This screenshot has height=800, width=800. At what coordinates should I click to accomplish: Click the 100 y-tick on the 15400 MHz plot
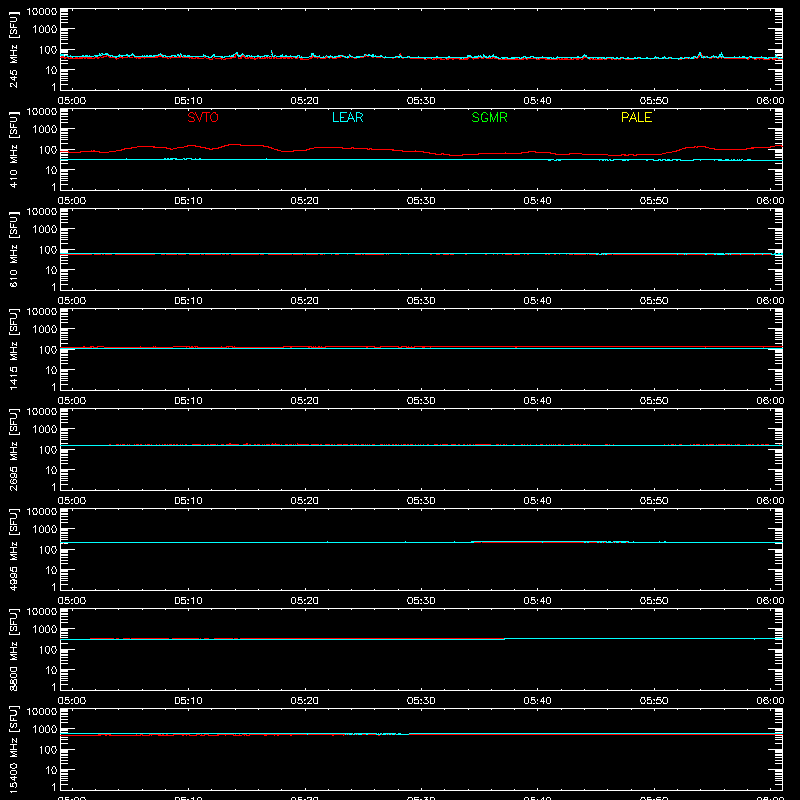(48, 750)
